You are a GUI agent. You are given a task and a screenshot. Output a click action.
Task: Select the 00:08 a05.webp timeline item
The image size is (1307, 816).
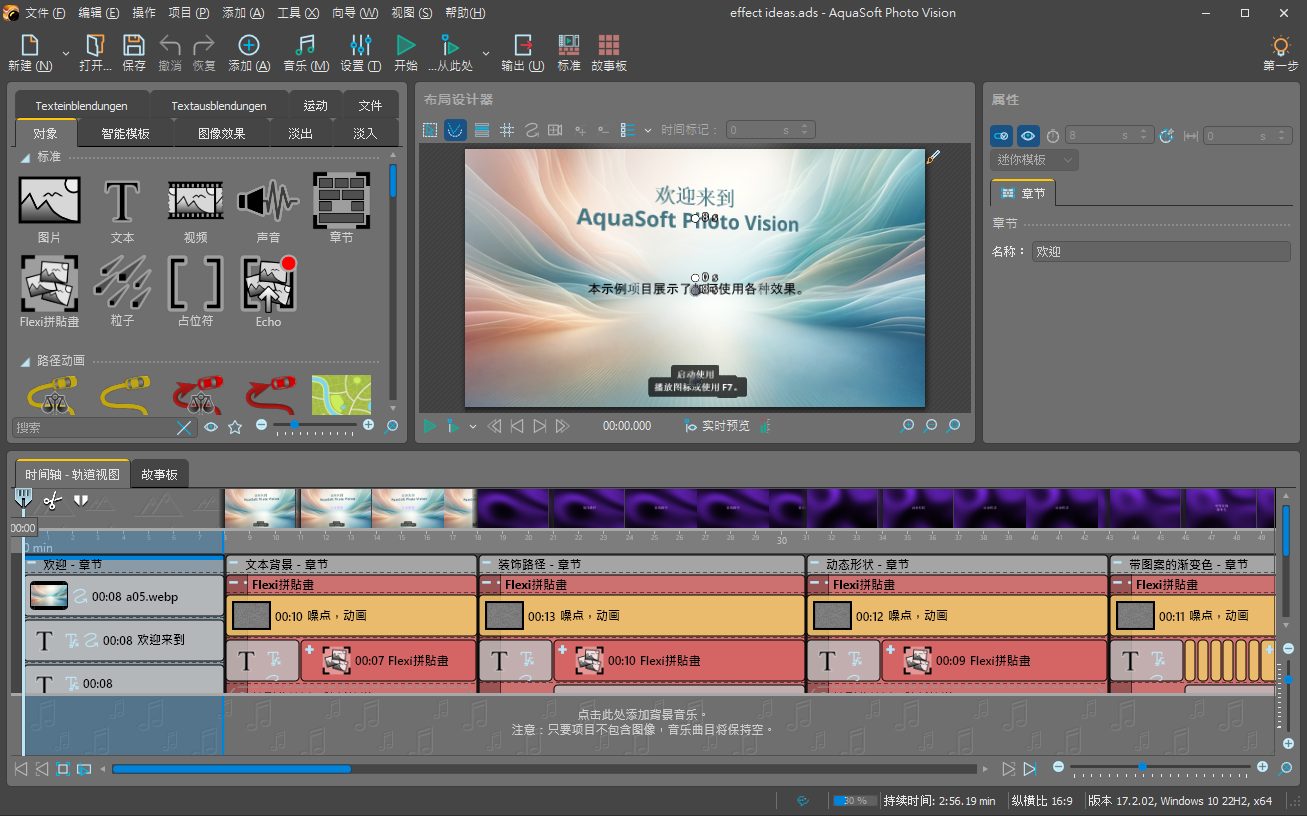click(124, 596)
